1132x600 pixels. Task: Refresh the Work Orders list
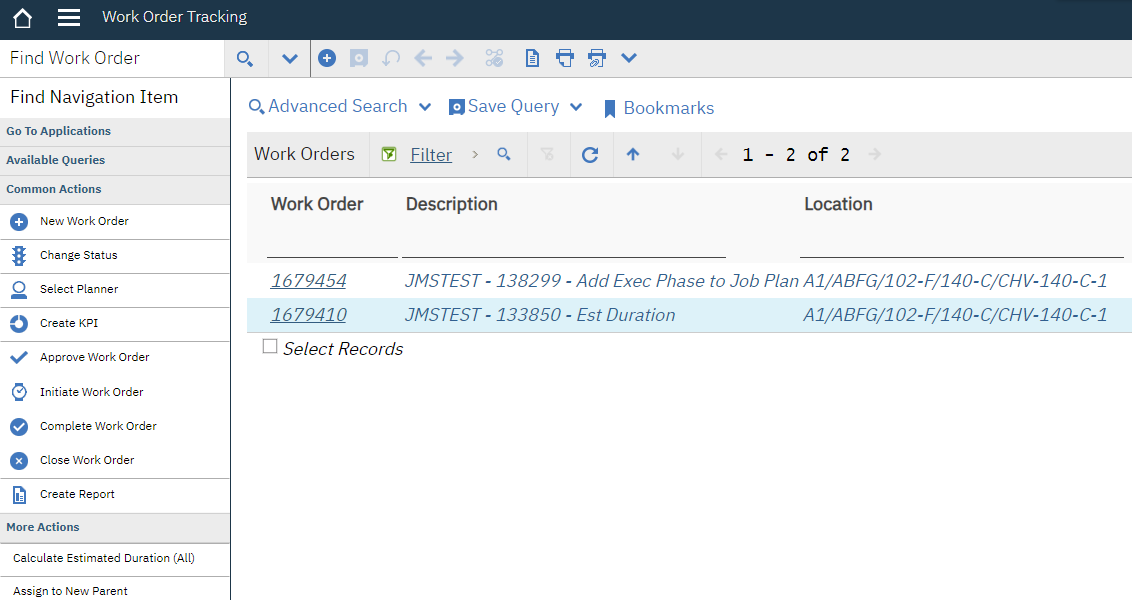click(x=590, y=154)
